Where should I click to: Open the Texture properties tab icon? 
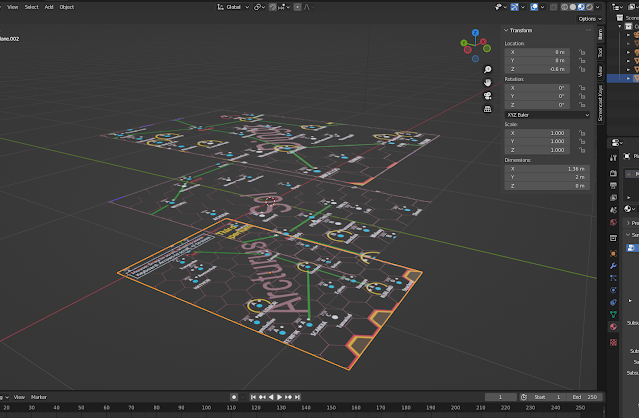pyautogui.click(x=613, y=343)
